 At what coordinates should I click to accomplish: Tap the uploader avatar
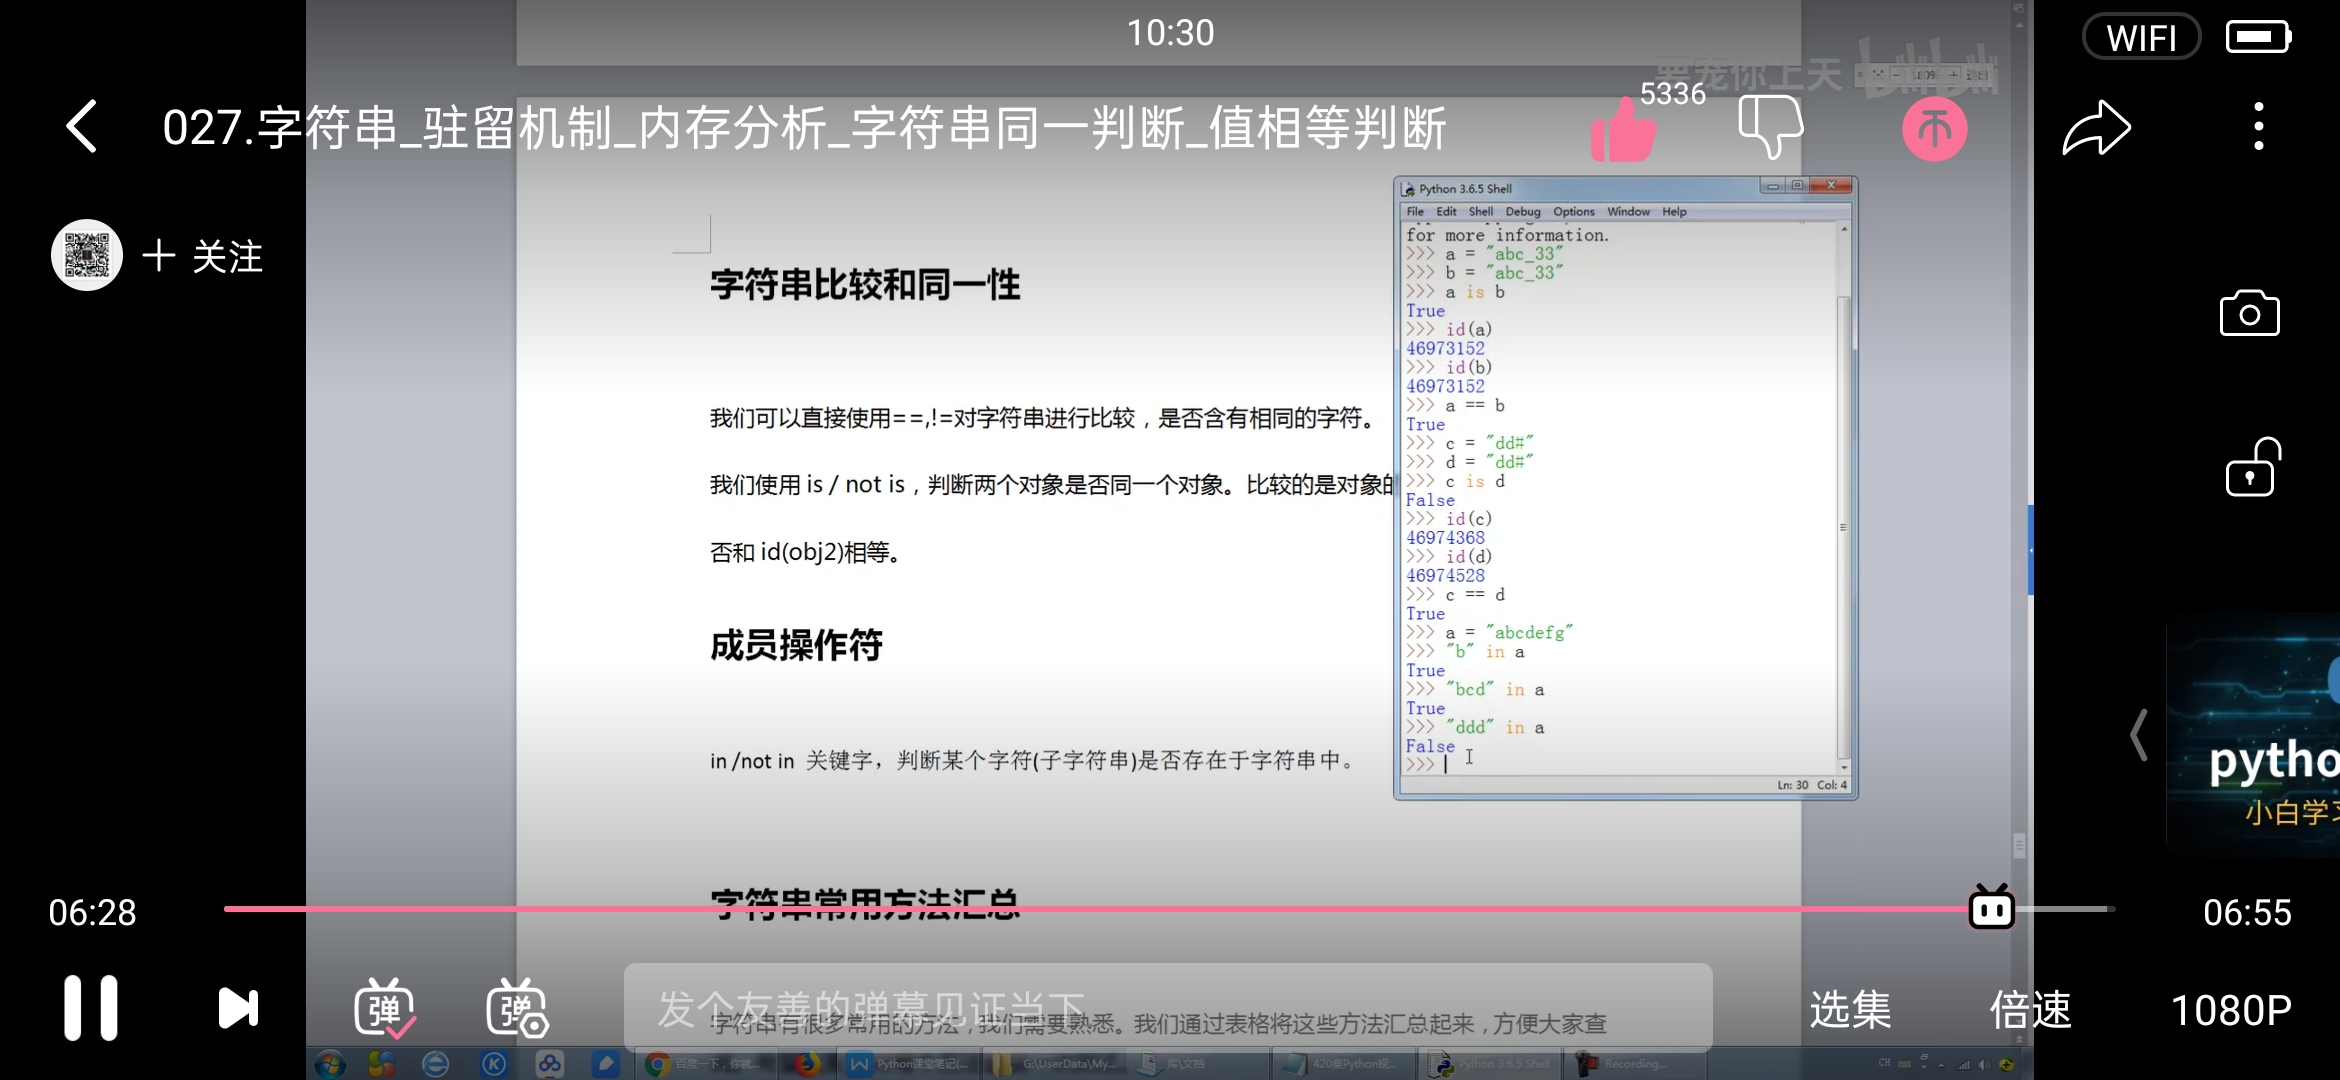point(87,255)
